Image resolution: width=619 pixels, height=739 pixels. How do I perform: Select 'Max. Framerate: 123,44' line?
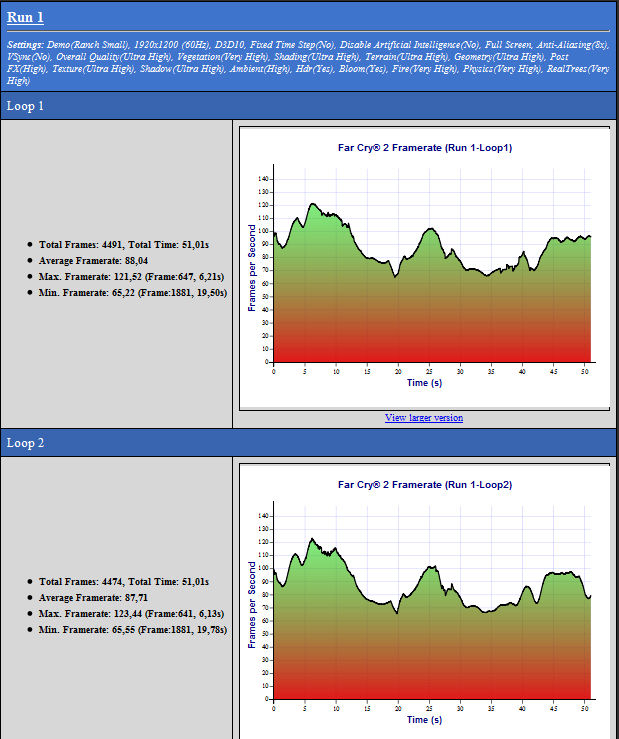tap(132, 614)
